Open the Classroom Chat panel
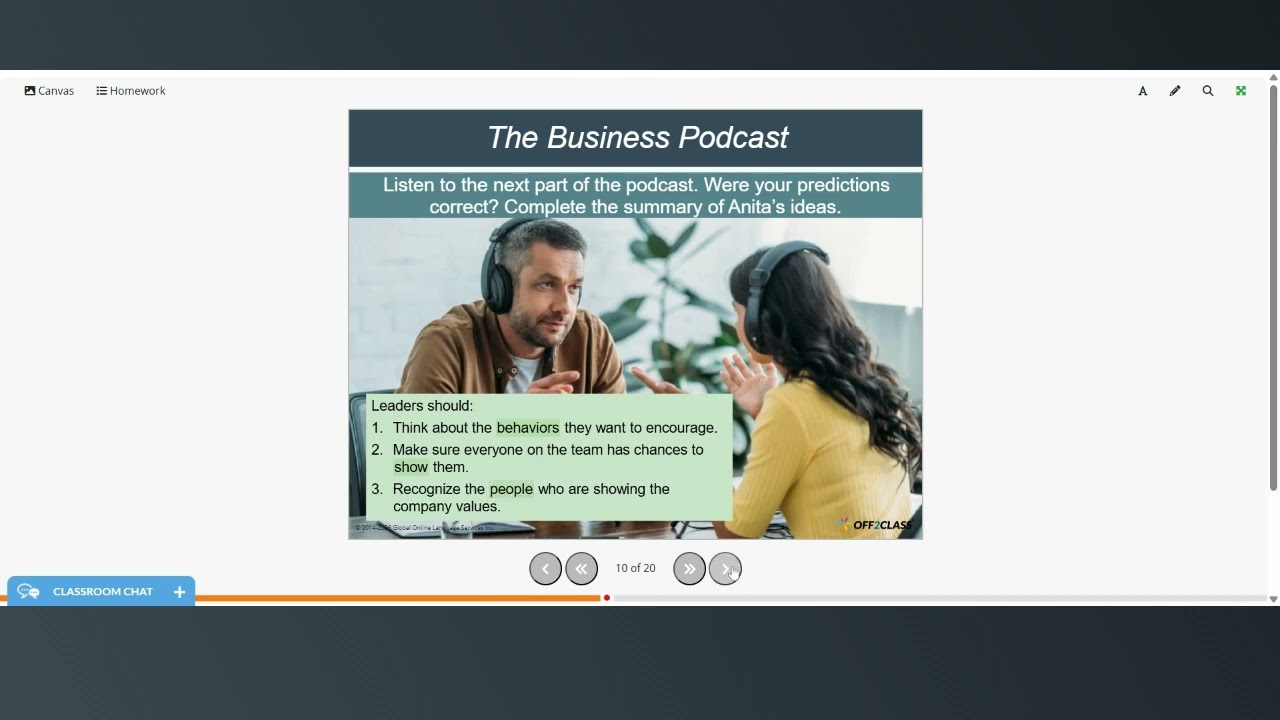The height and width of the screenshot is (720, 1280). point(101,592)
